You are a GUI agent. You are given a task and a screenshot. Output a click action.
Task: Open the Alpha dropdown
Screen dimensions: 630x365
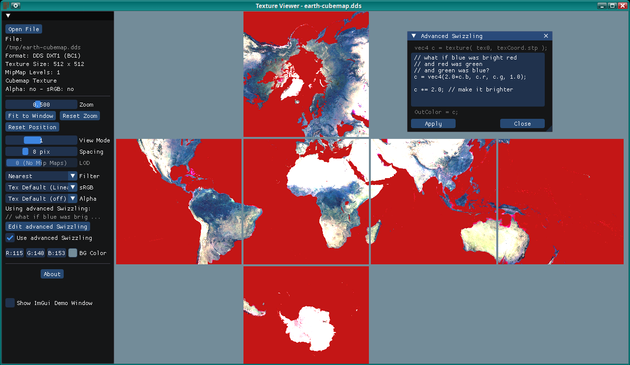[x=41, y=199]
